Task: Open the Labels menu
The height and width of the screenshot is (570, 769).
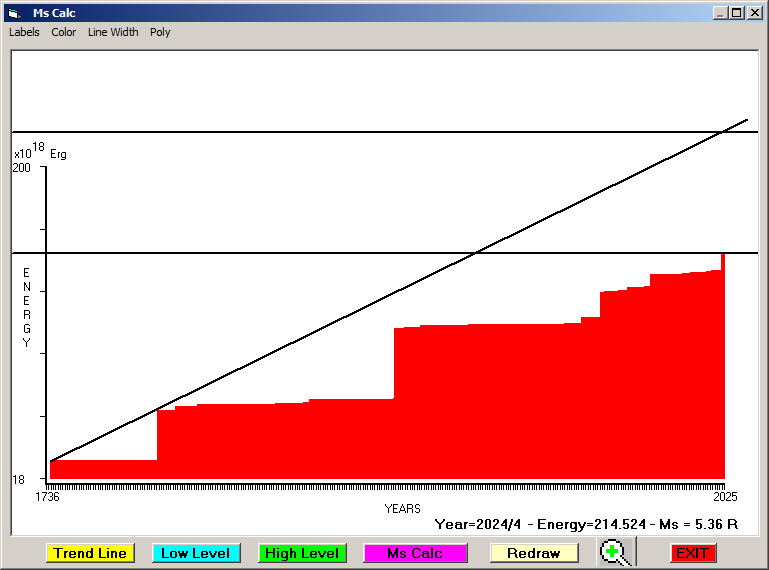Action: (x=24, y=32)
